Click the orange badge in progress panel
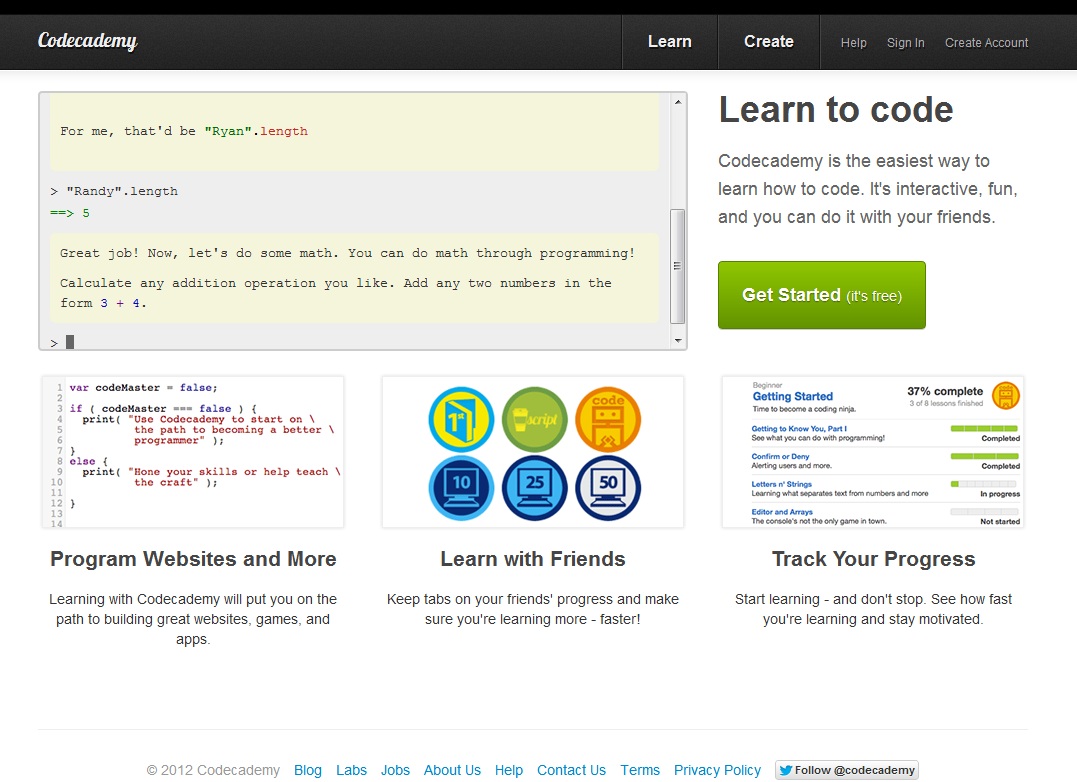This screenshot has height=782, width=1077. pyautogui.click(x=1007, y=395)
